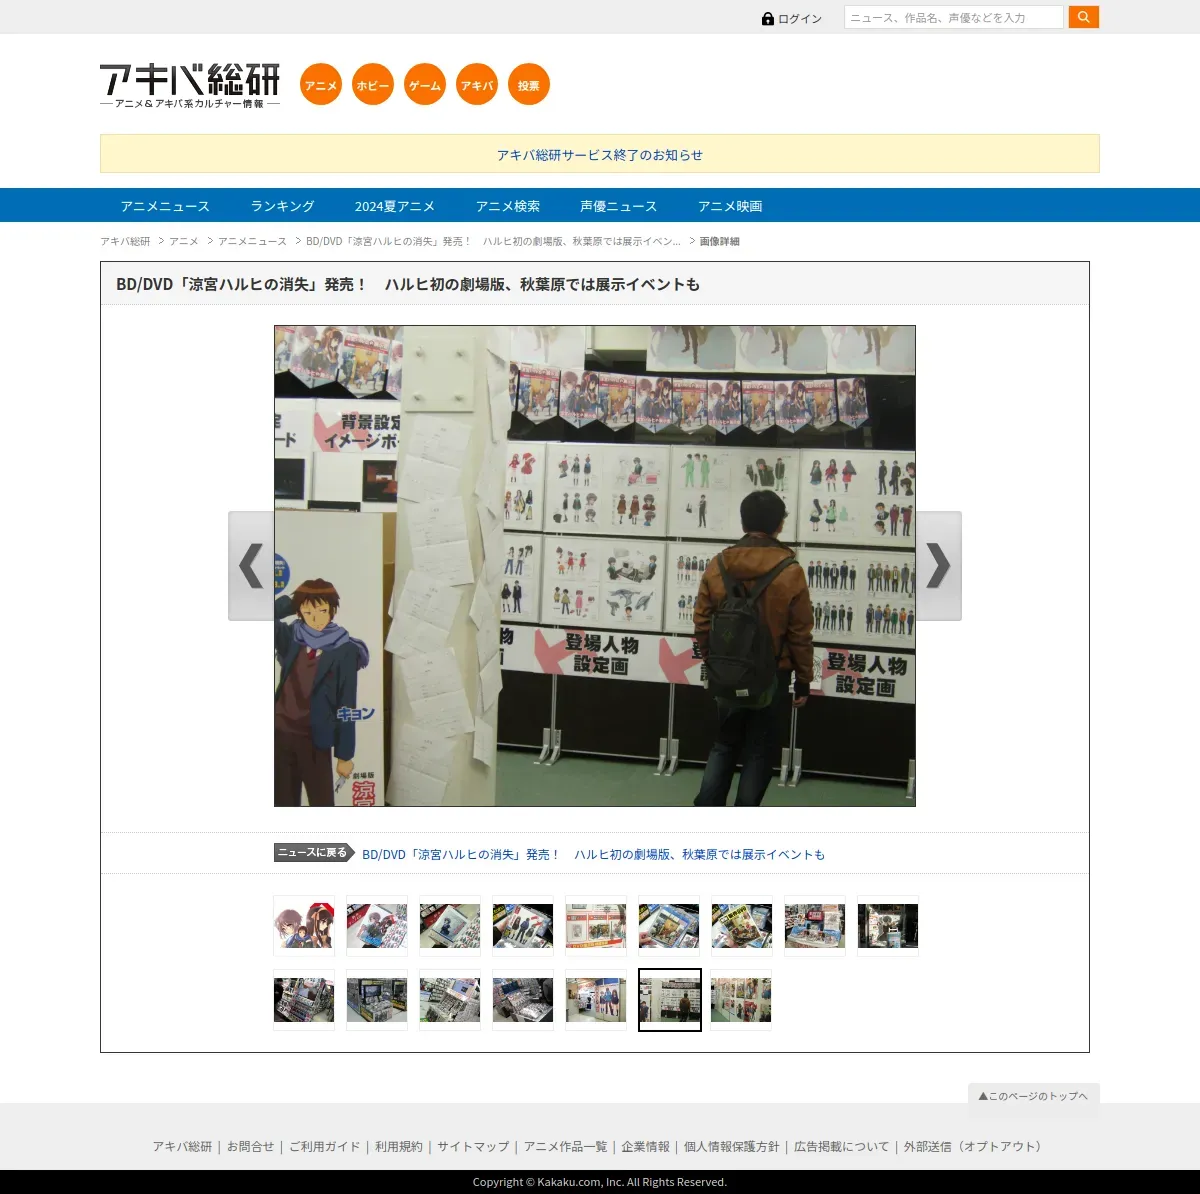The image size is (1200, 1194).
Task: Show previous image with left arrow
Action: 251,566
